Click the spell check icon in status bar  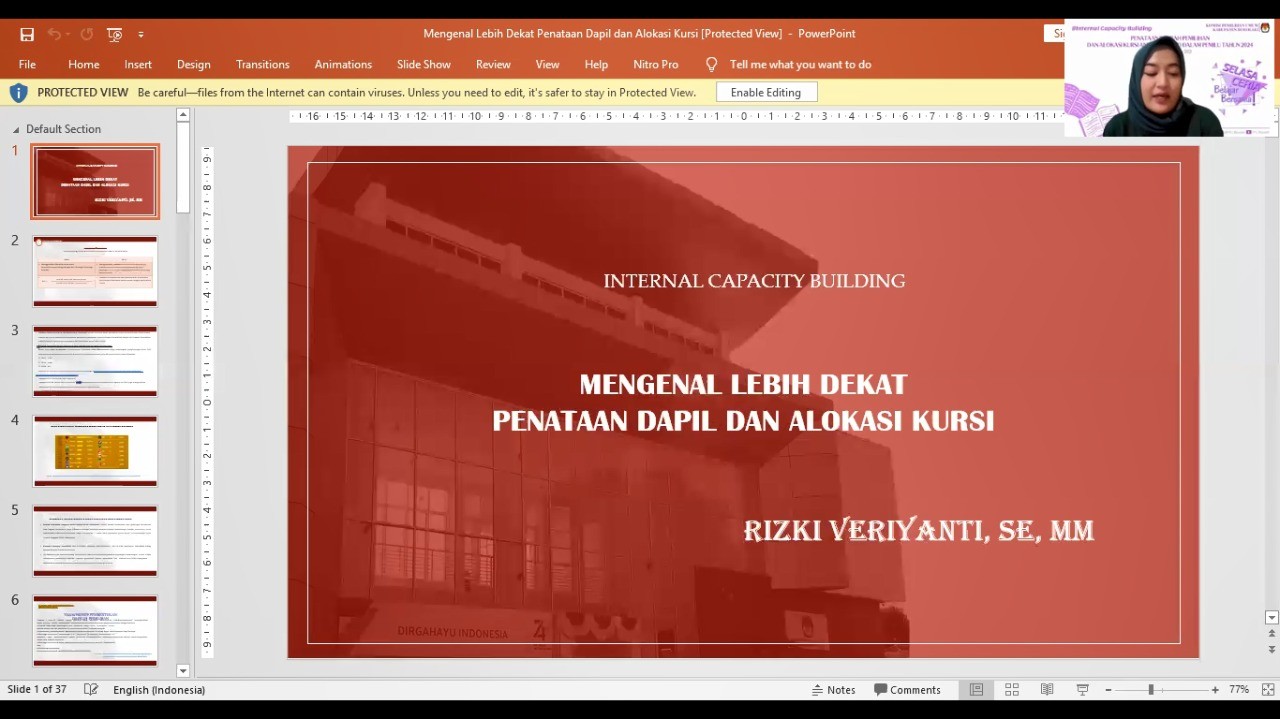pyautogui.click(x=91, y=690)
